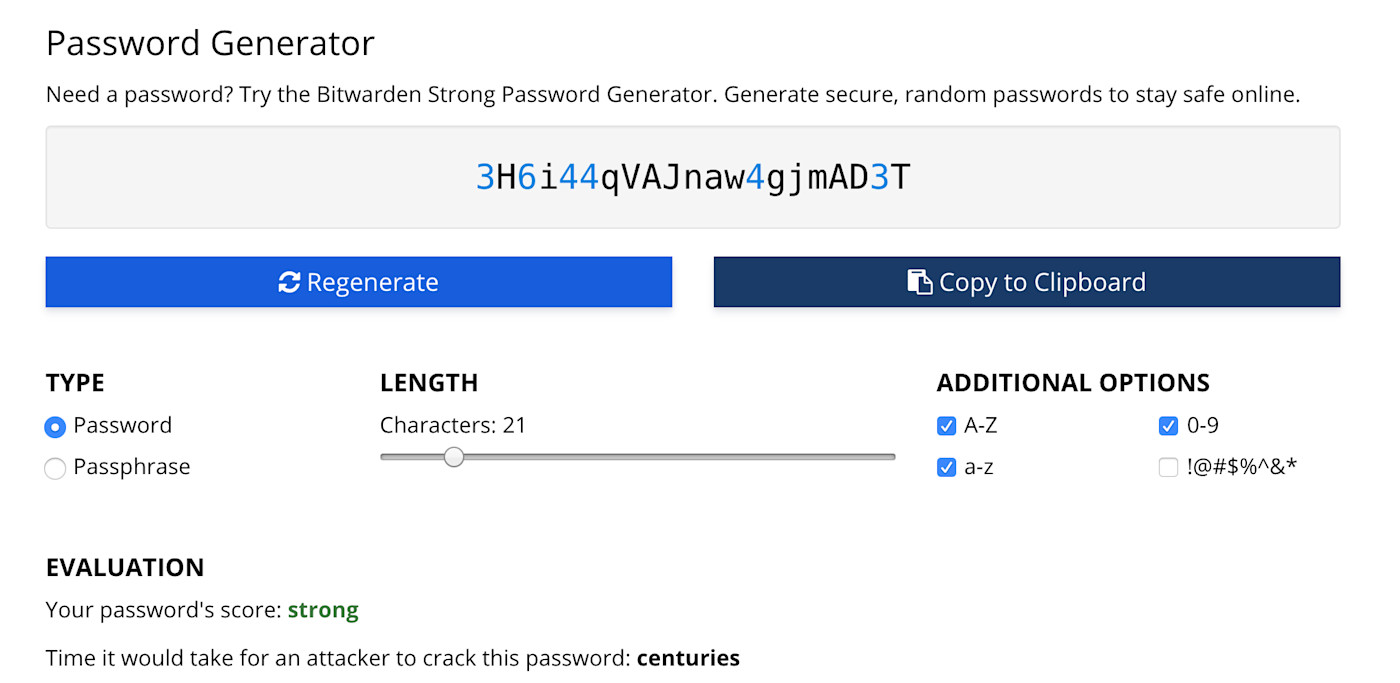1400x683 pixels.
Task: Uncheck the 0-9 numbers option
Action: (1168, 425)
